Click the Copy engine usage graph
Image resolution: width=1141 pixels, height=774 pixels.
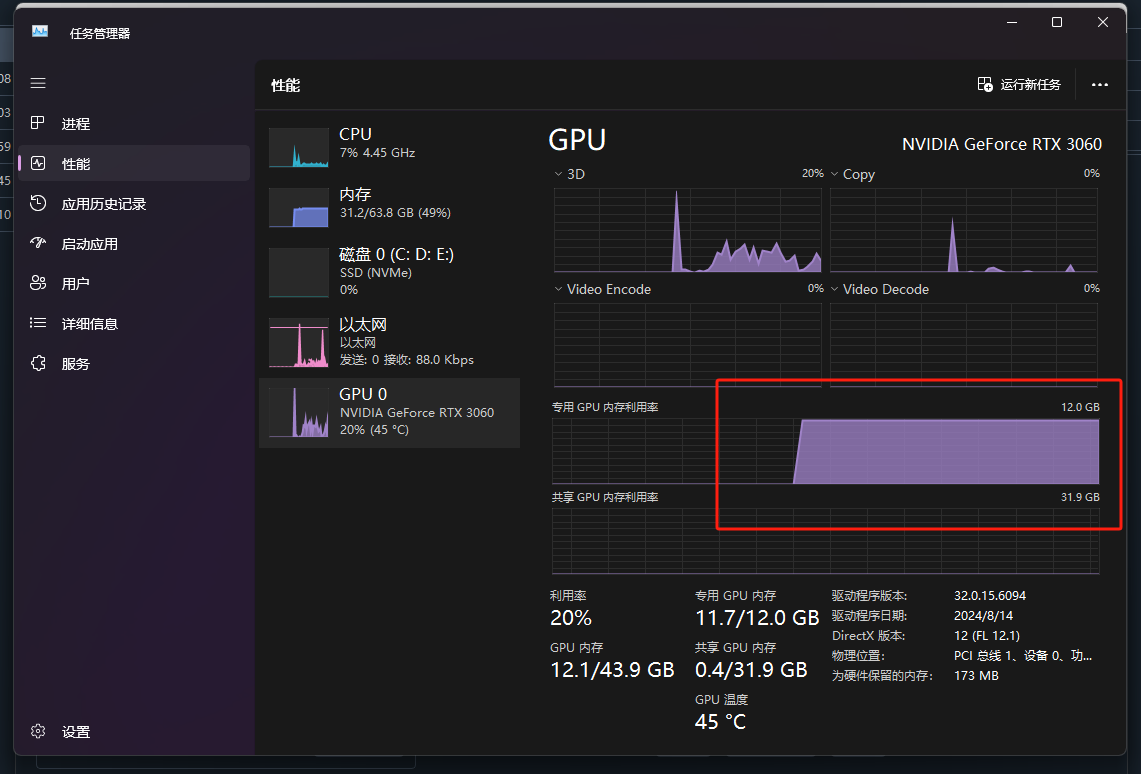point(963,230)
